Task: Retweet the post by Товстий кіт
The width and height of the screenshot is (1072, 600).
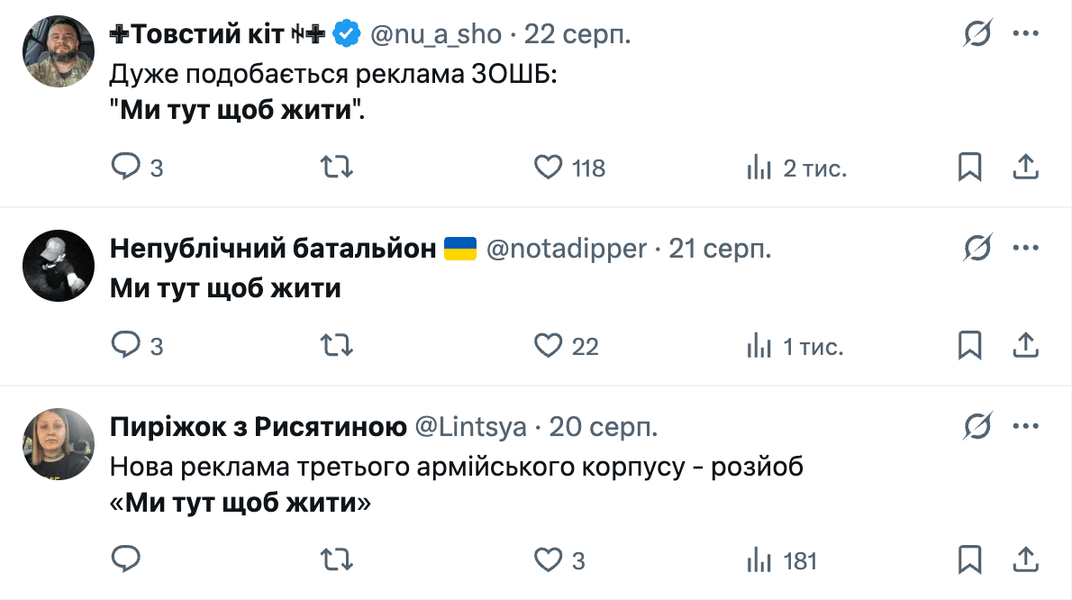Action: click(336, 167)
